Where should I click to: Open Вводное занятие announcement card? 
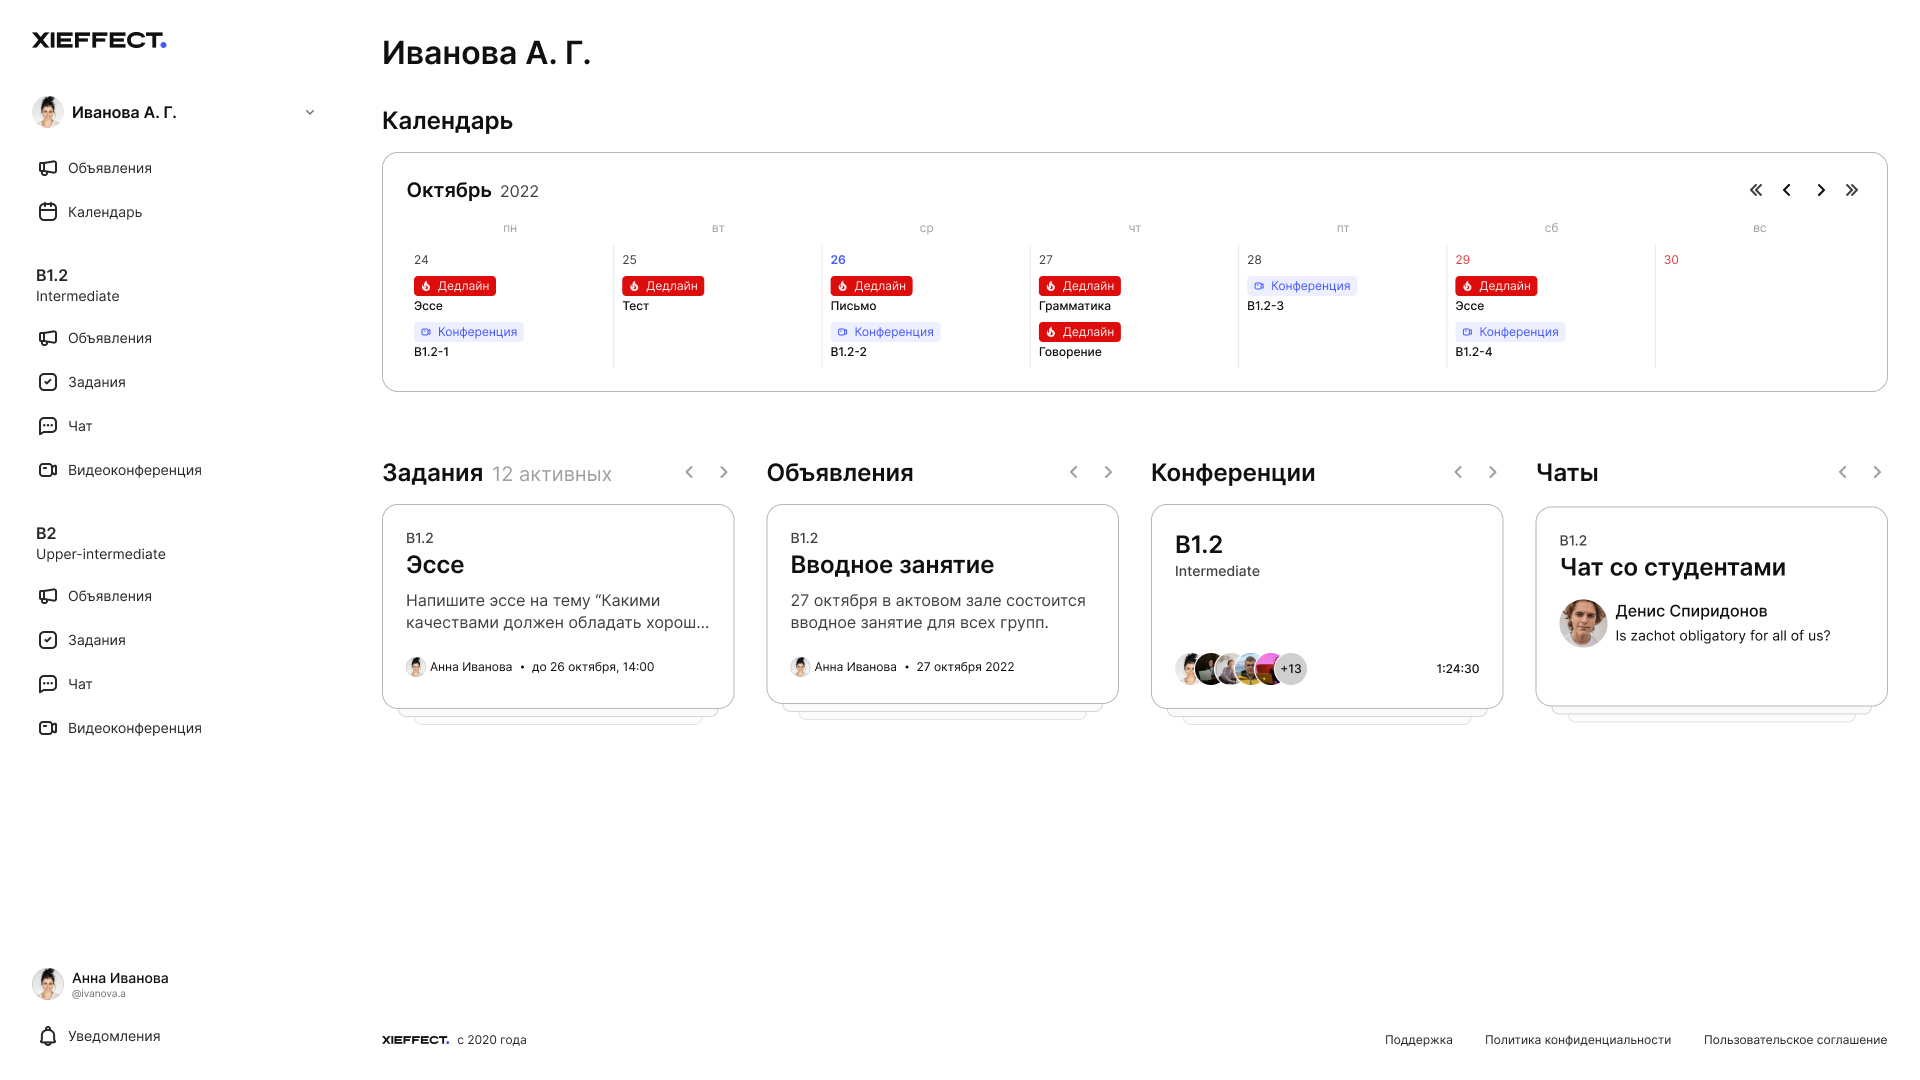942,604
